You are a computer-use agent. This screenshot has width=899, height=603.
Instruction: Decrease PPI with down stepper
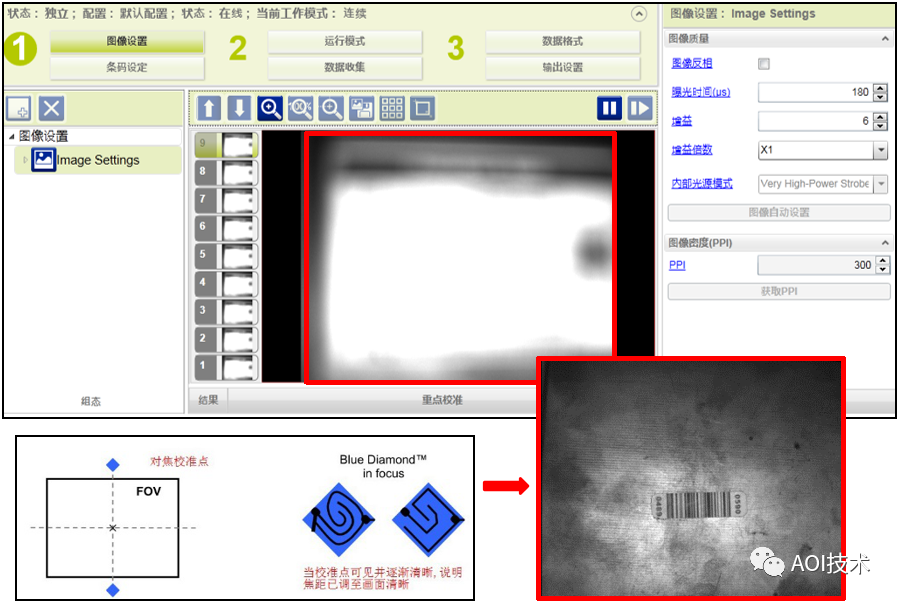coord(883,269)
